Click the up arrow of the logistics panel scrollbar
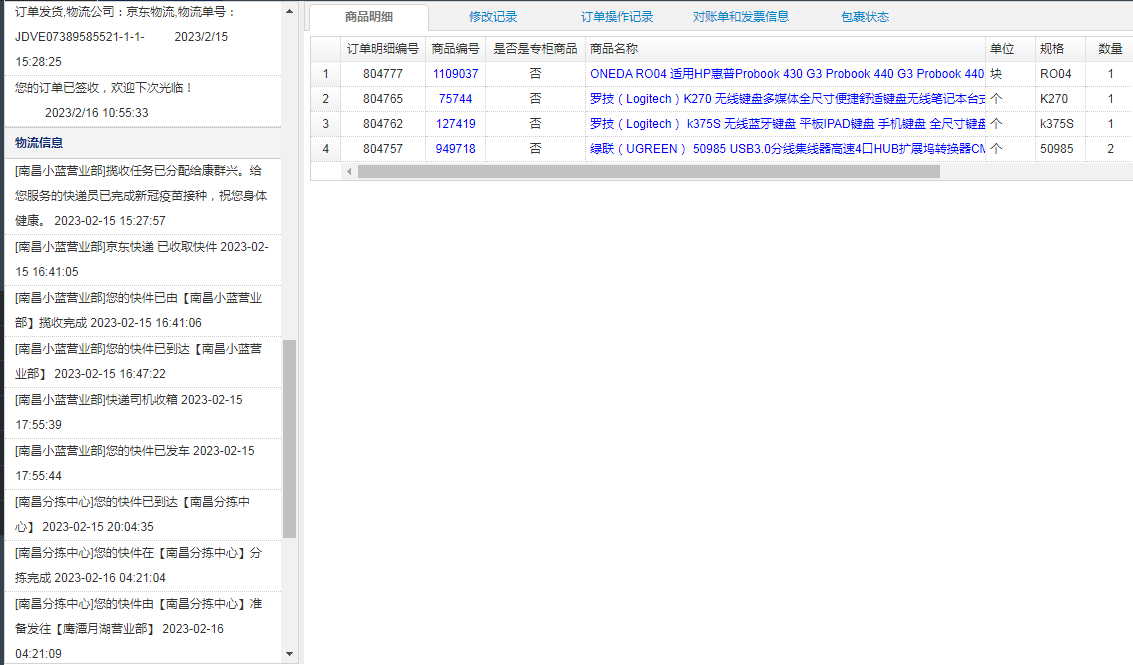This screenshot has height=665, width=1133. click(x=290, y=11)
